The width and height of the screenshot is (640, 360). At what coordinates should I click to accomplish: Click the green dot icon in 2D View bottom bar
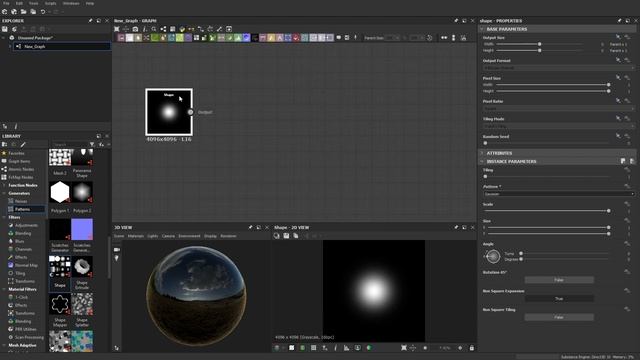coord(369,348)
